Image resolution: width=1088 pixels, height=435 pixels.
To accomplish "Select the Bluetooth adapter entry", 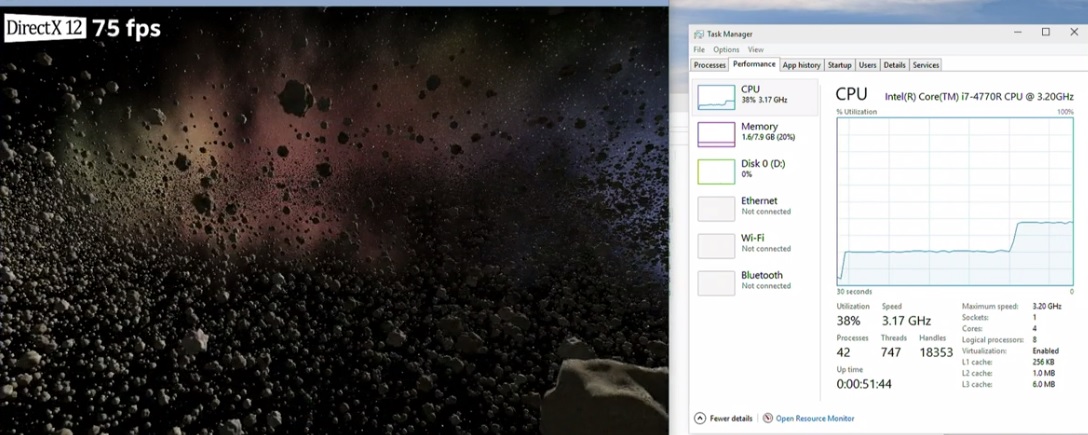I will point(759,280).
